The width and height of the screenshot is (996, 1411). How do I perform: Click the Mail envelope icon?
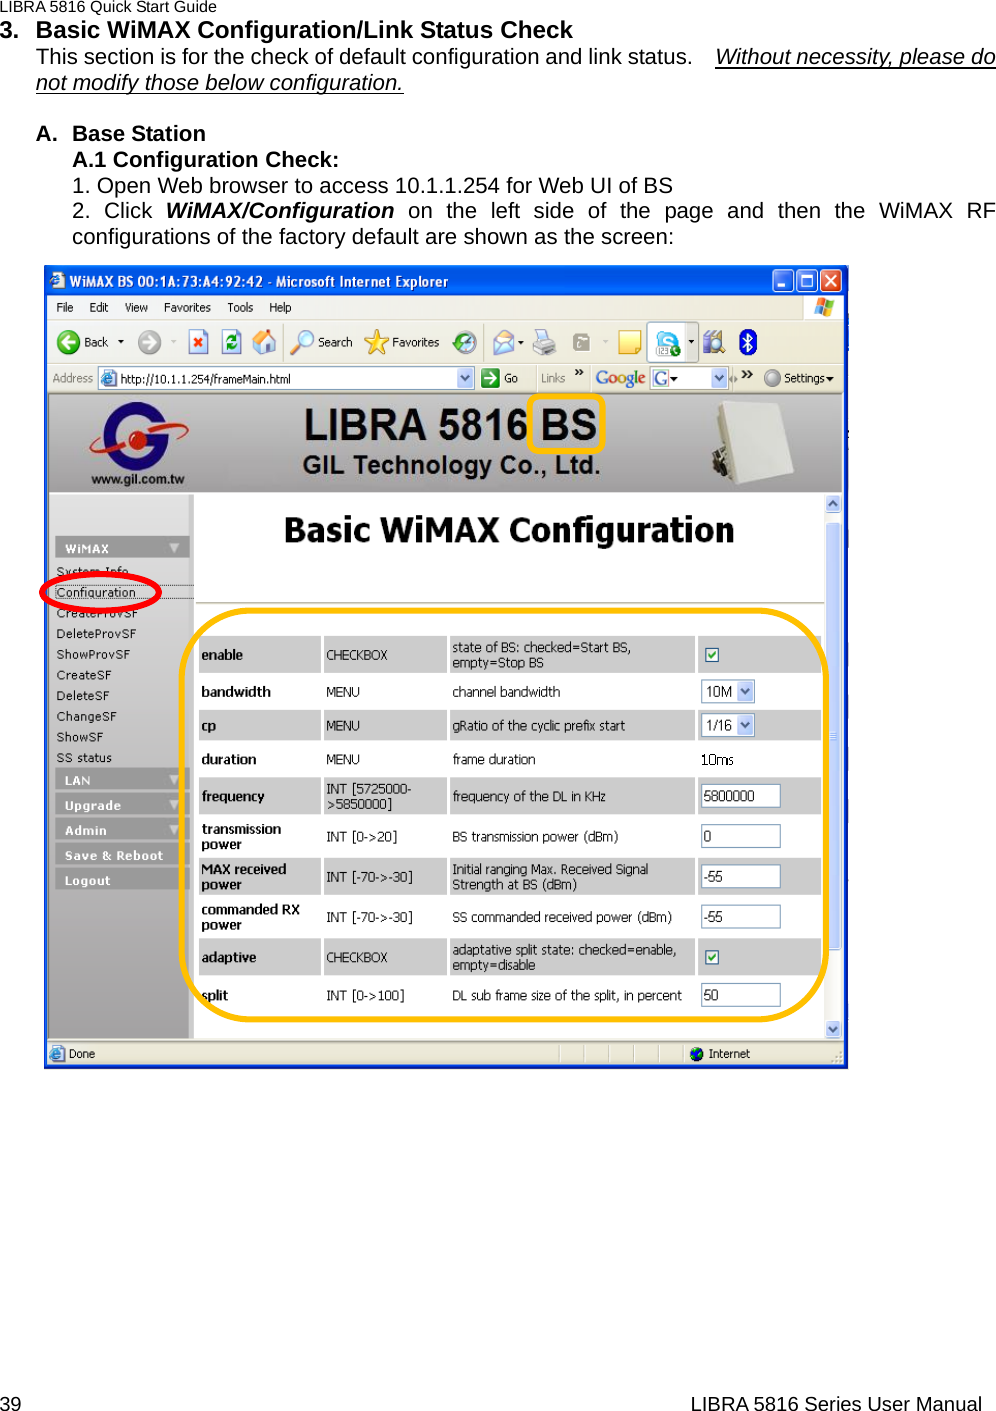[504, 342]
